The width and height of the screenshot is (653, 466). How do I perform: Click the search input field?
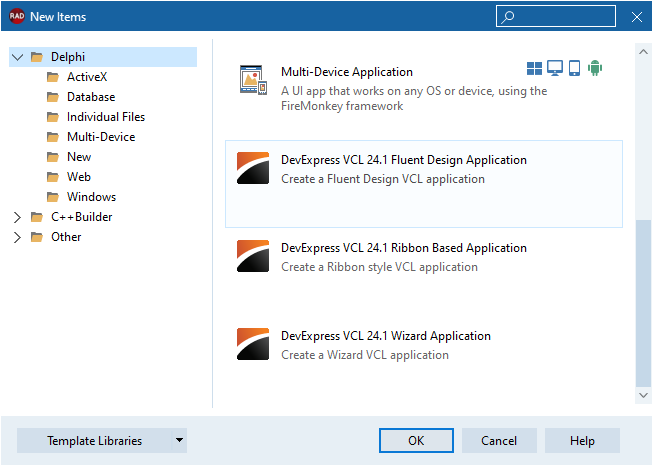[556, 16]
